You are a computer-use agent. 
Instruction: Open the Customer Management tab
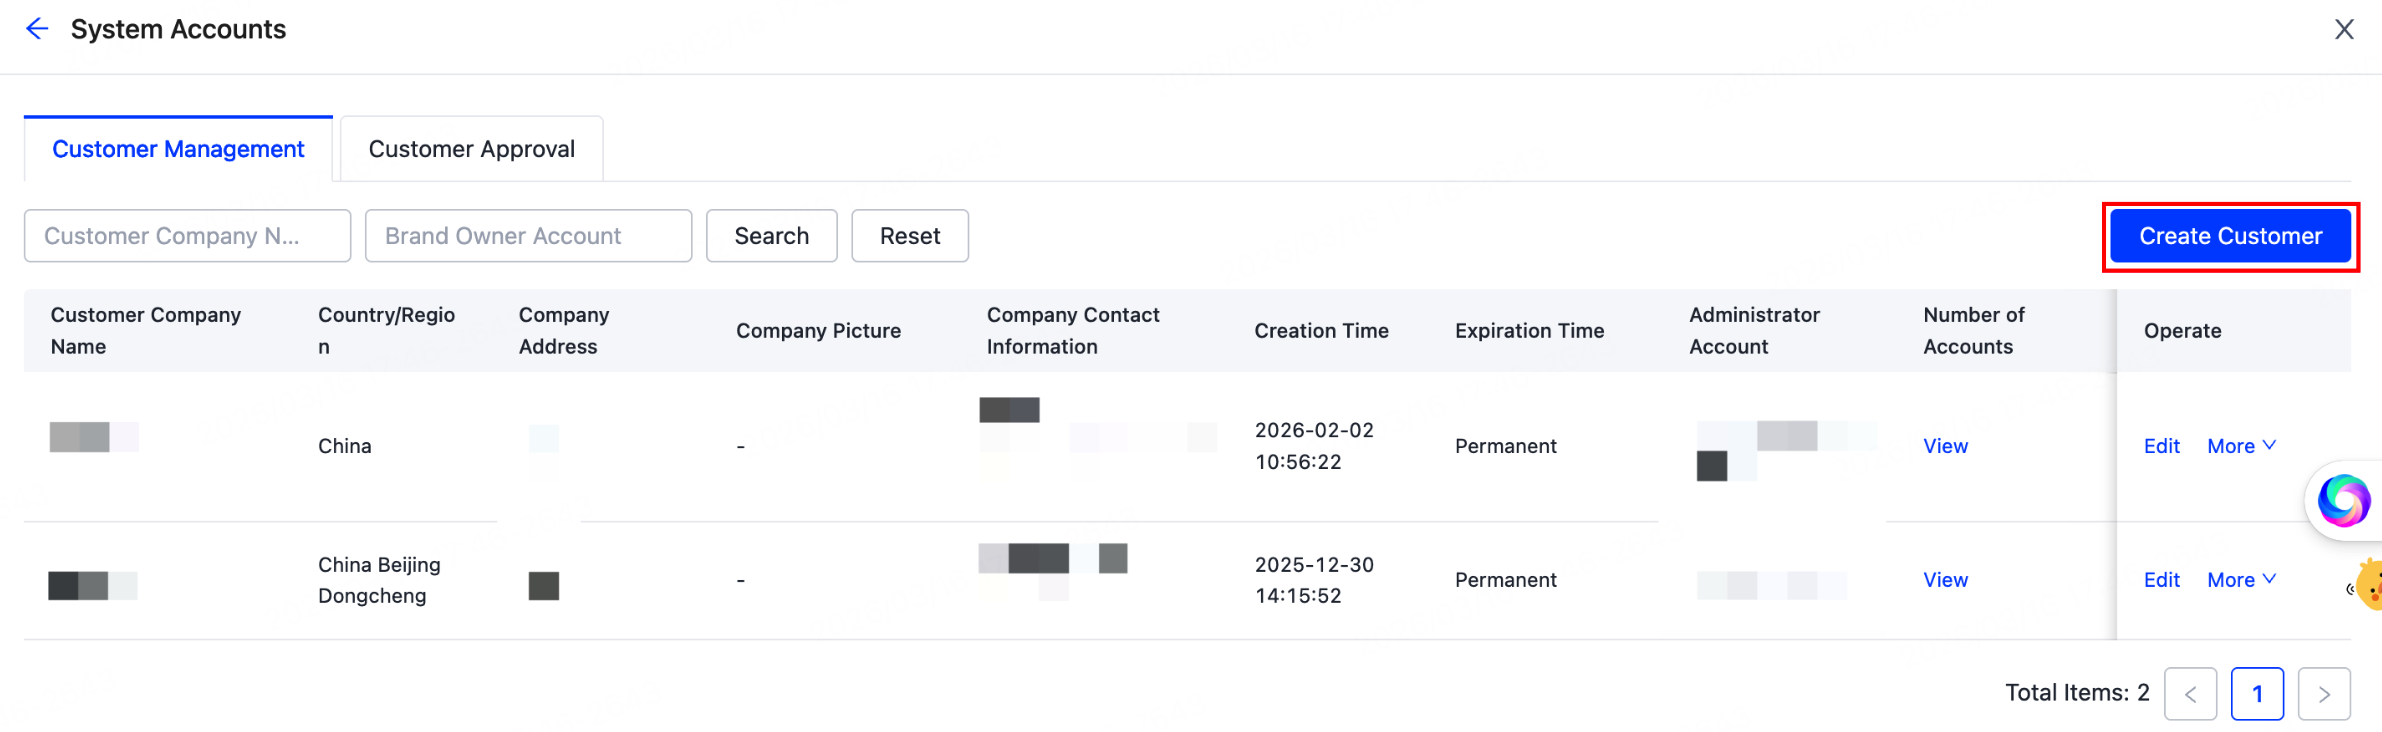coord(178,148)
